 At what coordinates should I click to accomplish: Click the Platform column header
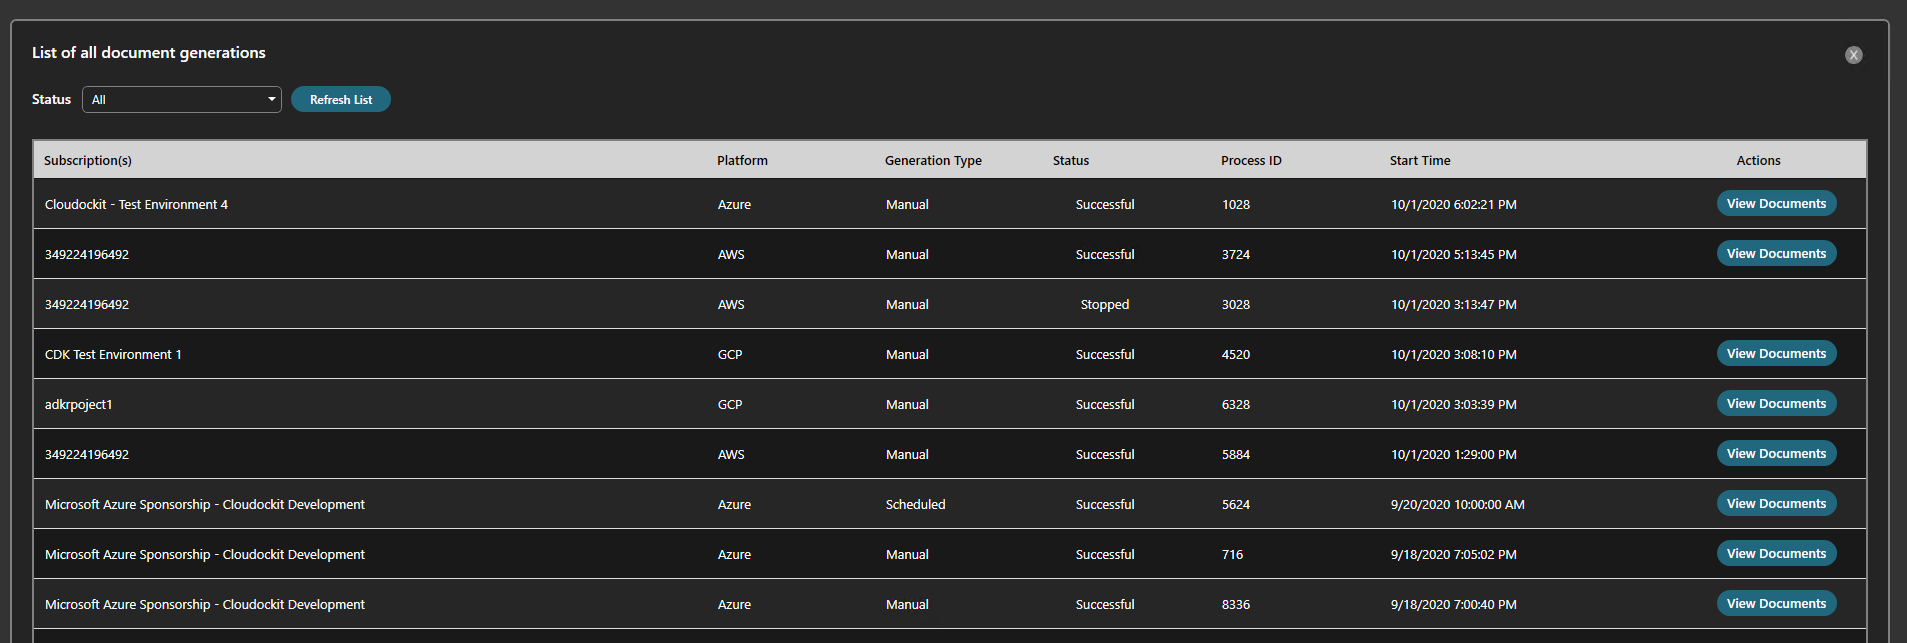742,160
